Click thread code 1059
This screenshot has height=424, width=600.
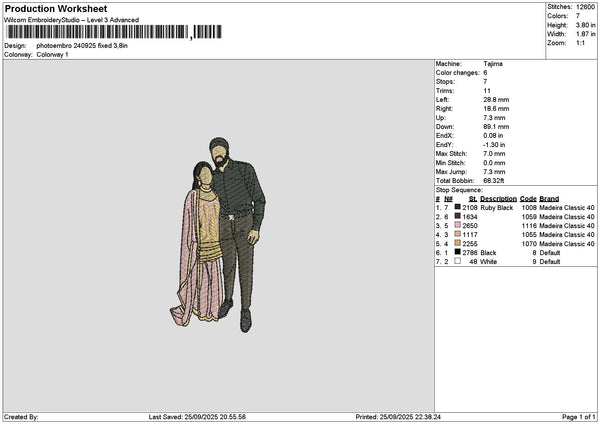pyautogui.click(x=529, y=217)
